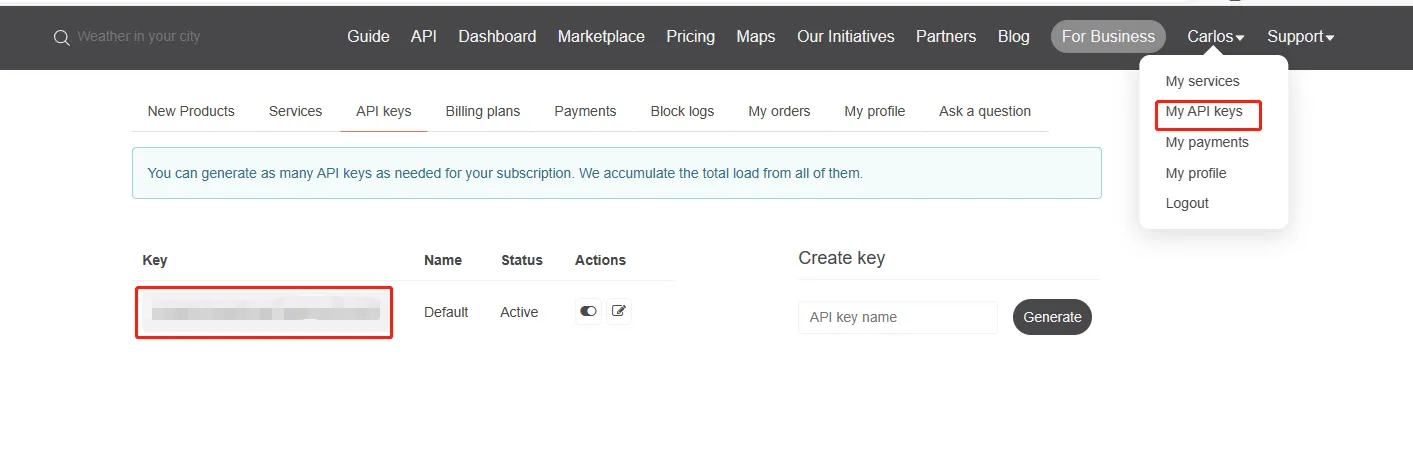This screenshot has width=1413, height=474.
Task: Toggle the Default API key status switch
Action: (x=588, y=311)
